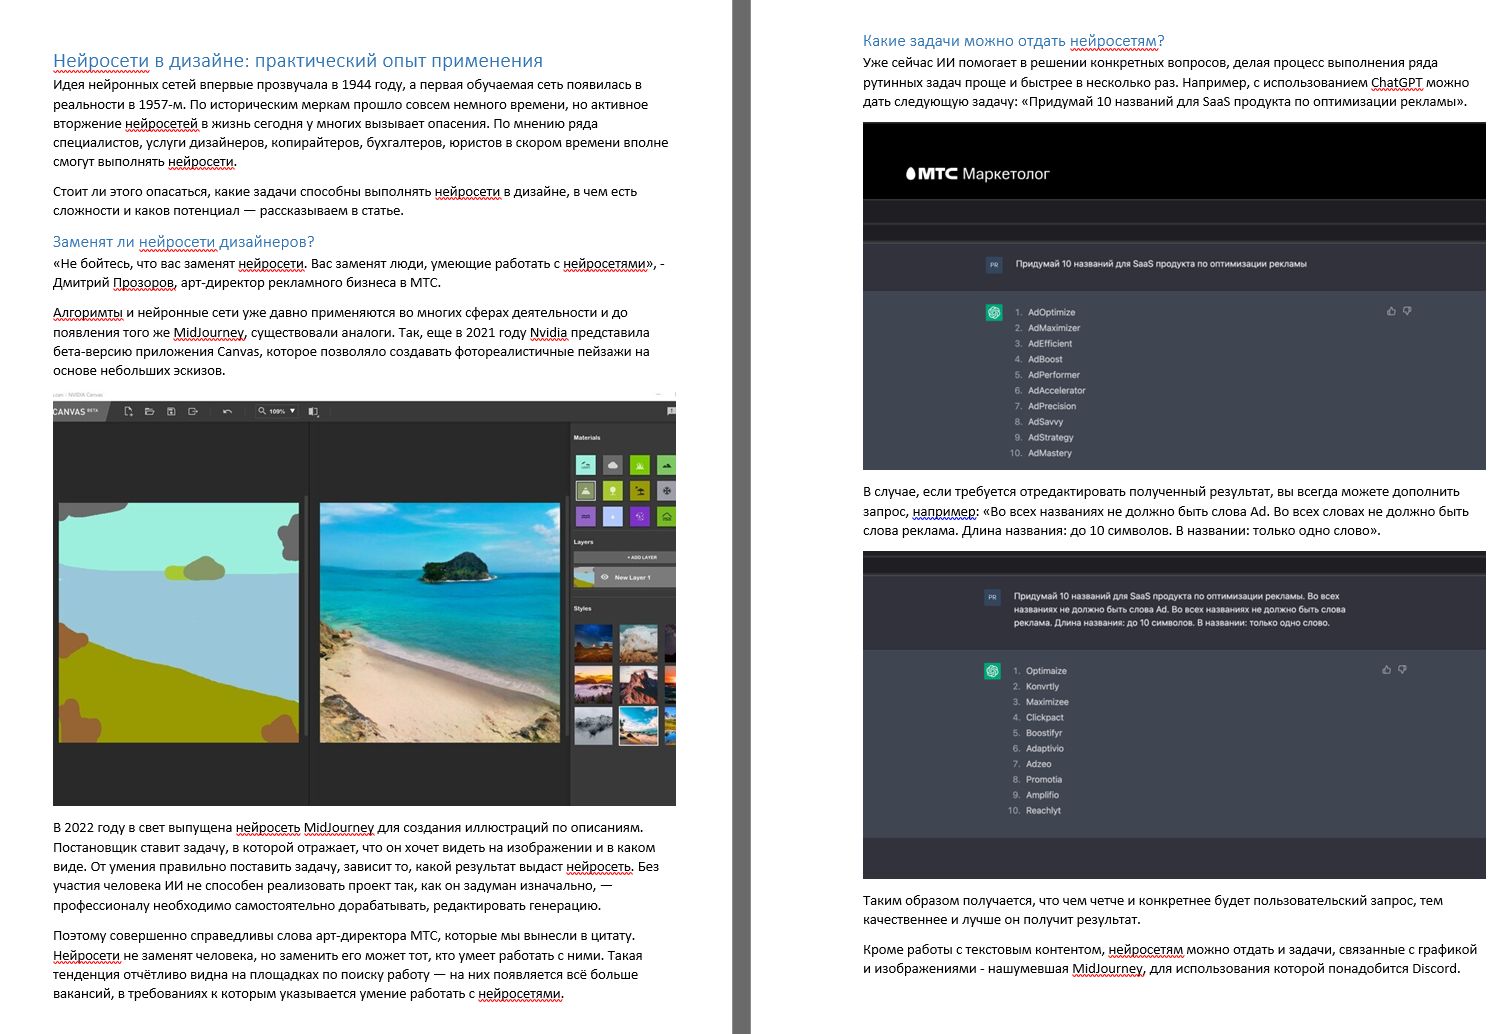
Task: Select the olive beach palm material
Action: pos(639,490)
